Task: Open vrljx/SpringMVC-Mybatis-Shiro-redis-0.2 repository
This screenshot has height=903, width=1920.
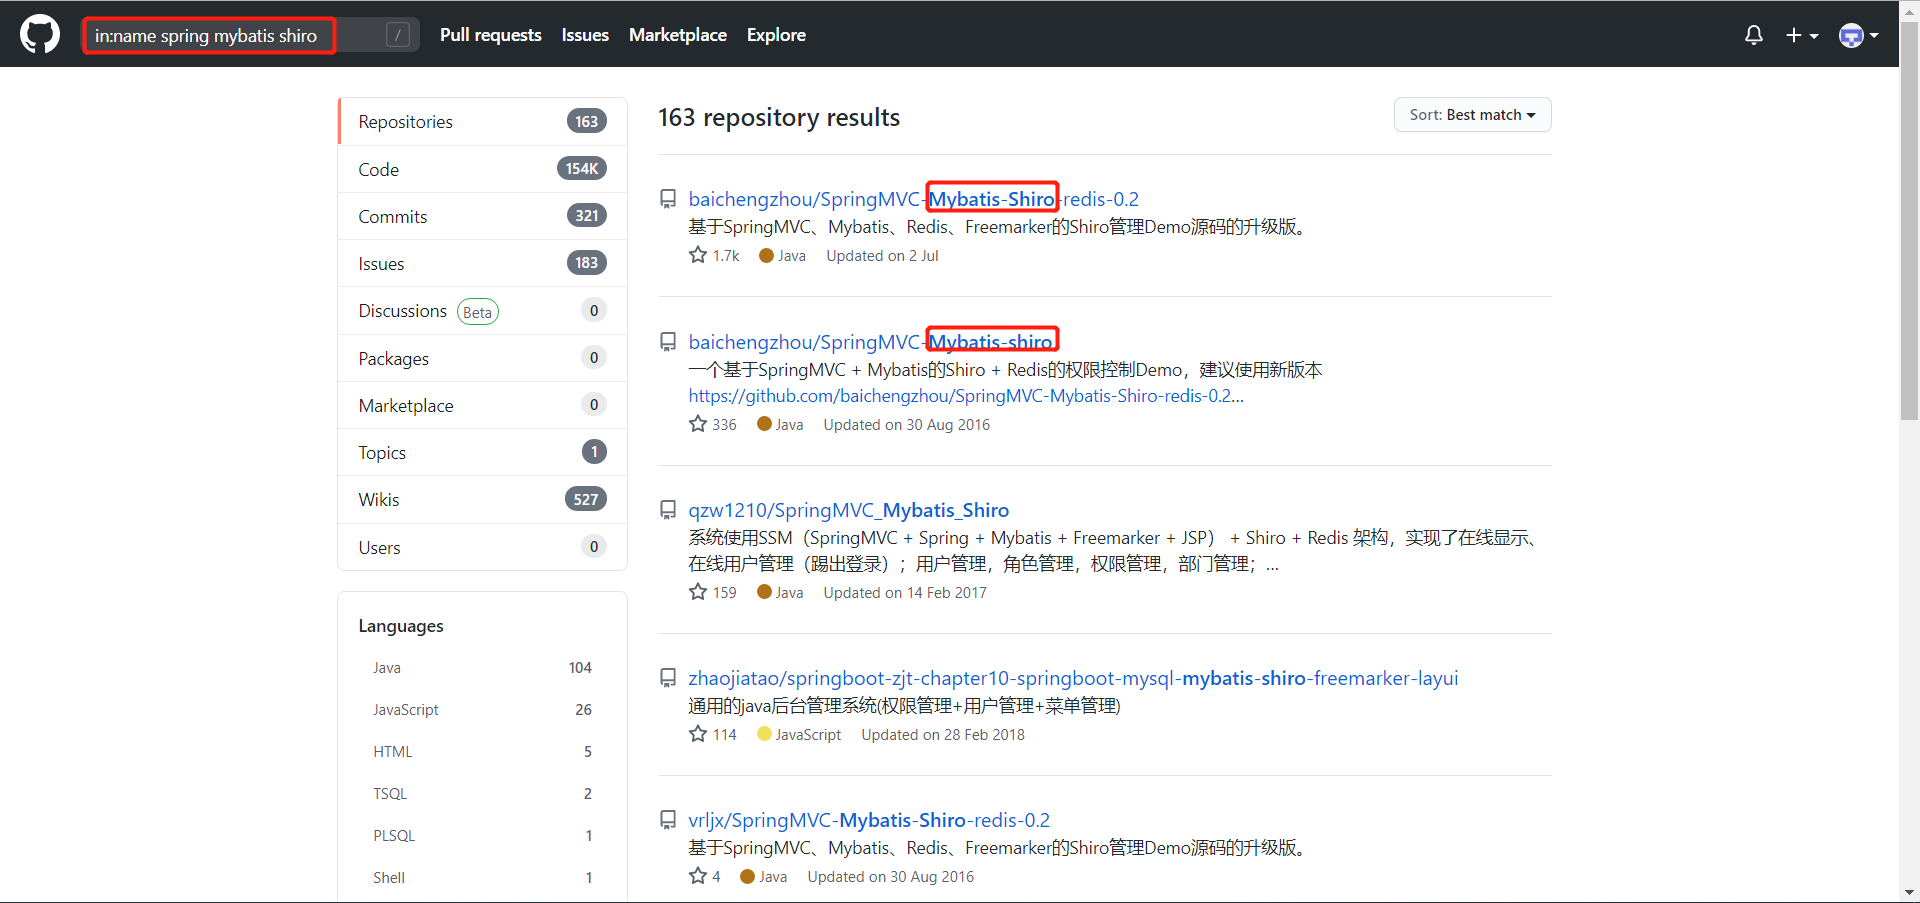Action: [869, 820]
